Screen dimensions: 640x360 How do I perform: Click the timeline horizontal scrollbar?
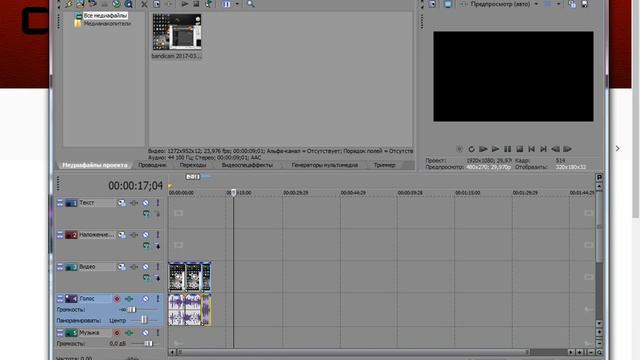(353, 352)
